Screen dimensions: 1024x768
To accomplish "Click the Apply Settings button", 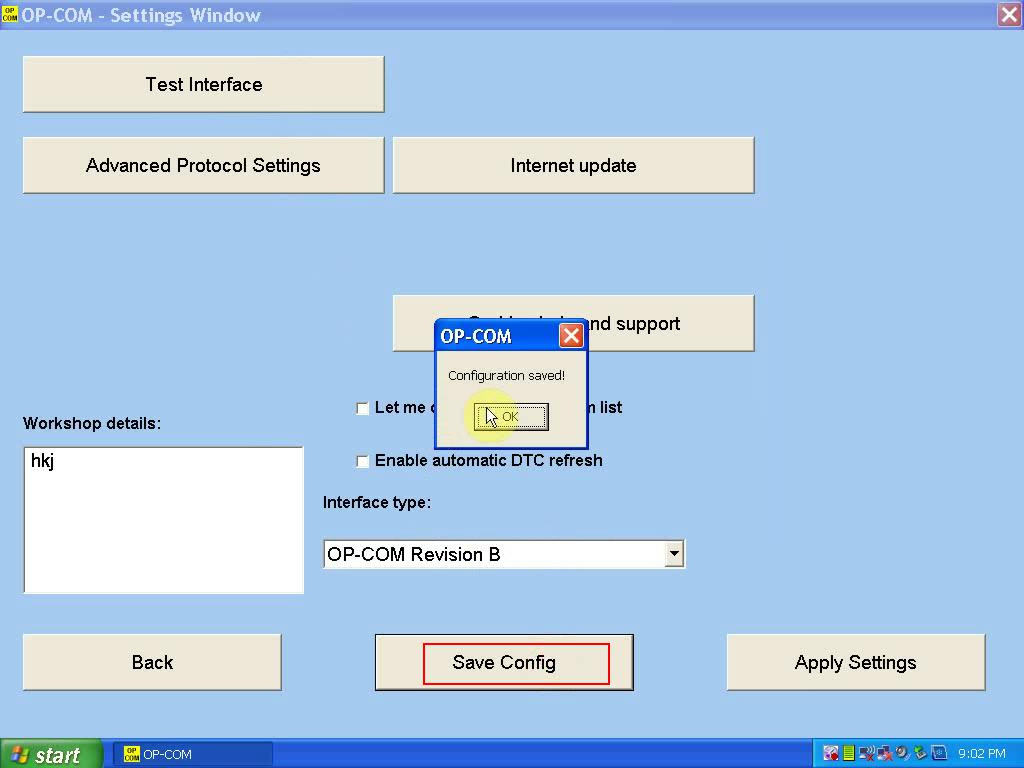I will (x=856, y=662).
